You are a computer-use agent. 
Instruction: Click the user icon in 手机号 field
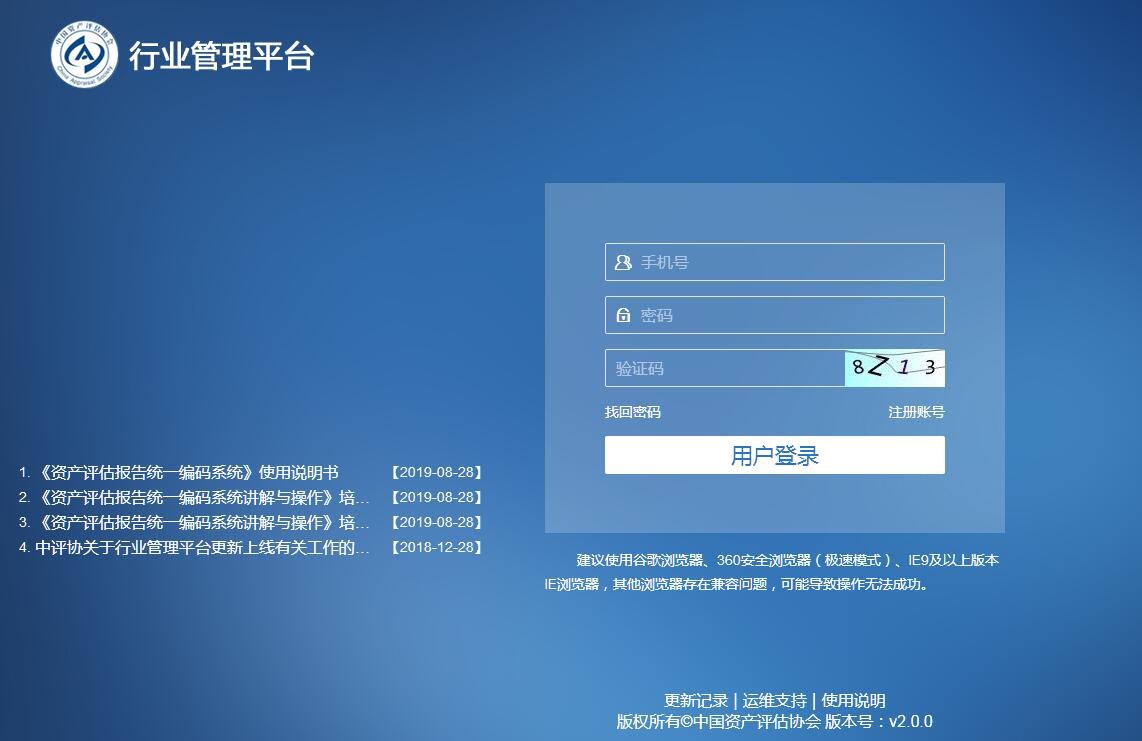(x=623, y=263)
